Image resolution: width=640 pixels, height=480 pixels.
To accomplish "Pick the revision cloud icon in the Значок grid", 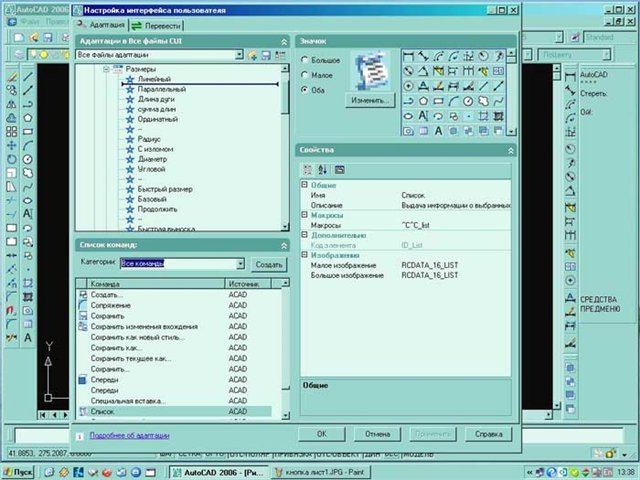I will [483, 101].
